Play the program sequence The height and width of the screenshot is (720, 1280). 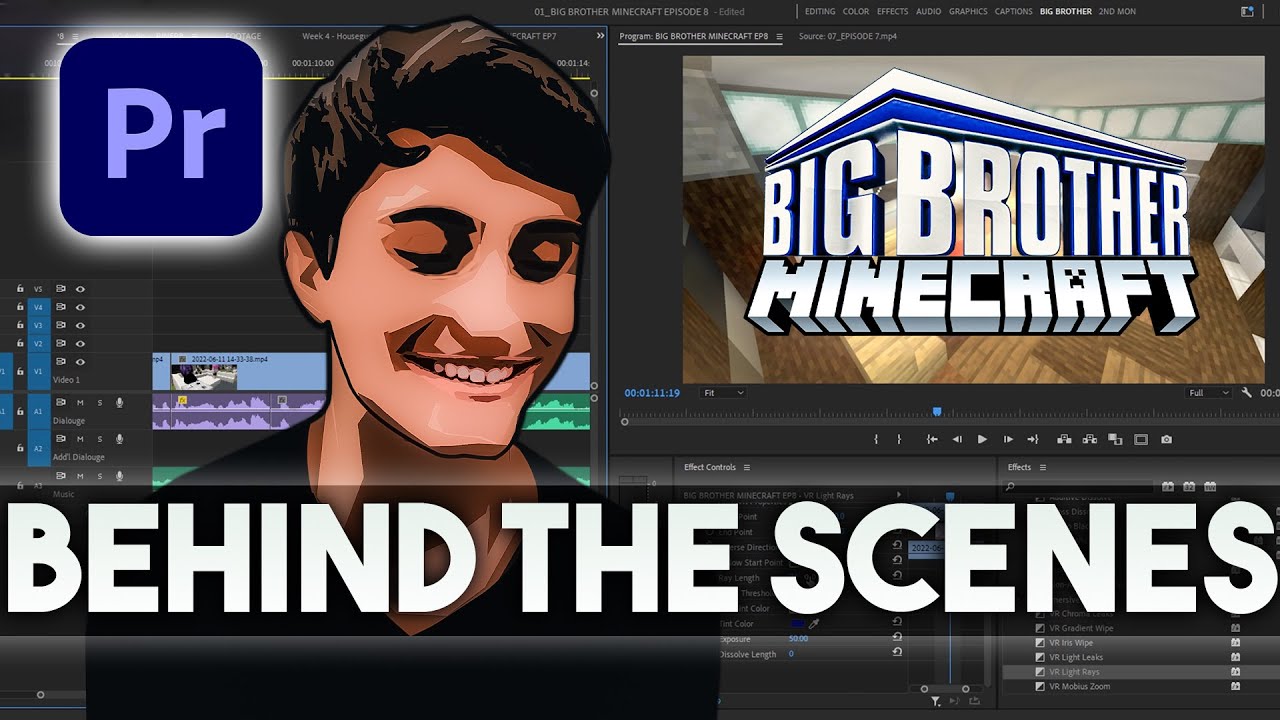[982, 439]
